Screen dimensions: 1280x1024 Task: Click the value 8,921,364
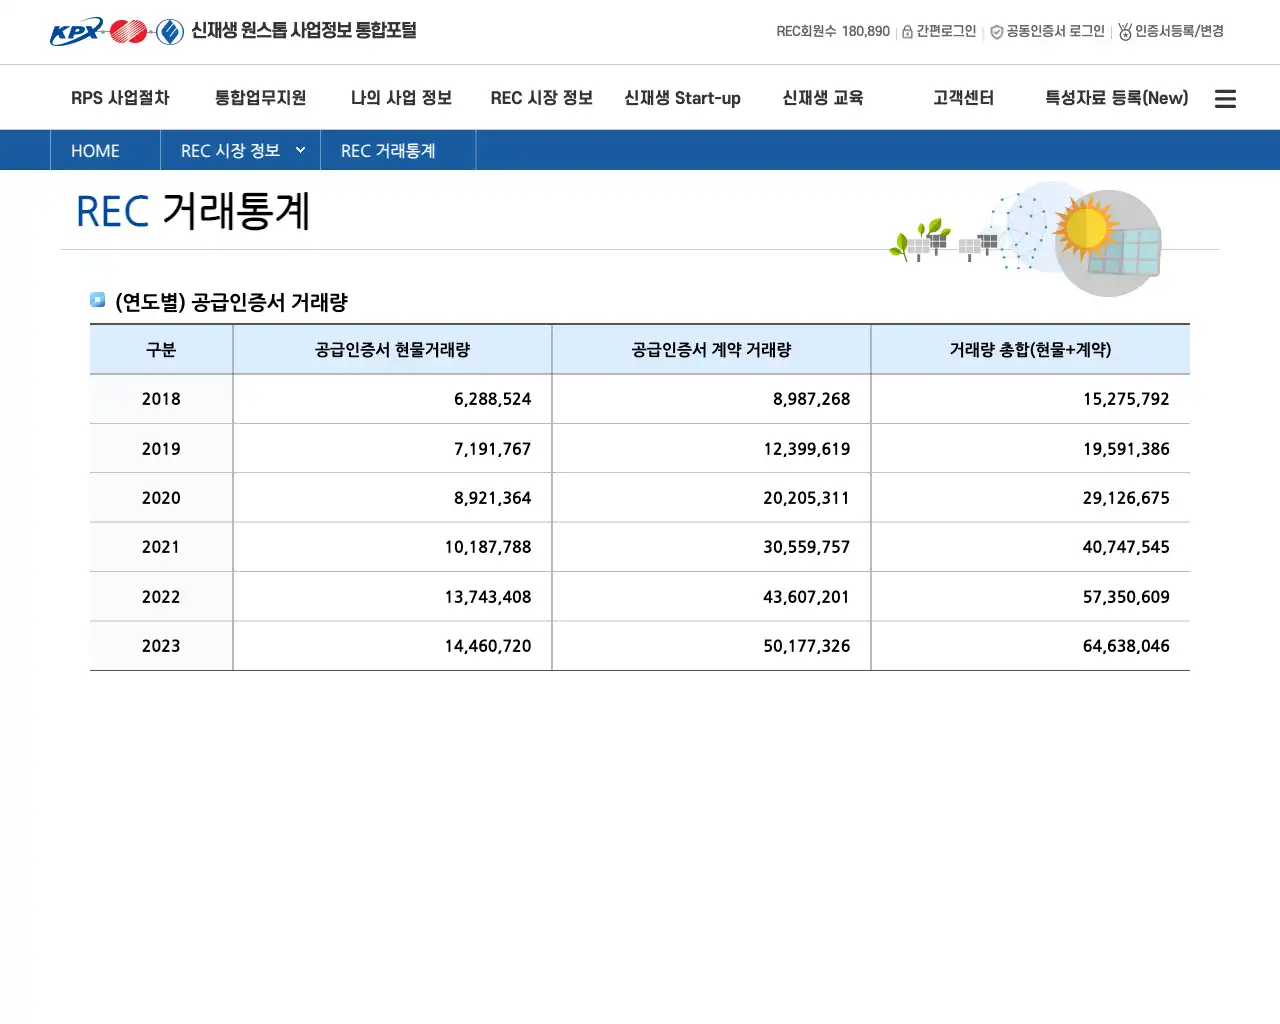(492, 498)
